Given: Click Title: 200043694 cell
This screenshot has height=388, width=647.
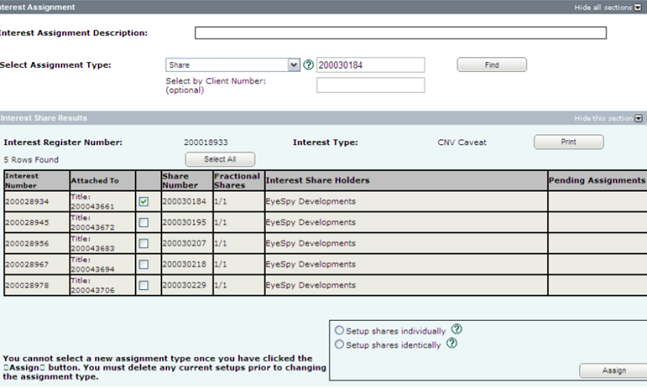Looking at the screenshot, I should [103, 264].
